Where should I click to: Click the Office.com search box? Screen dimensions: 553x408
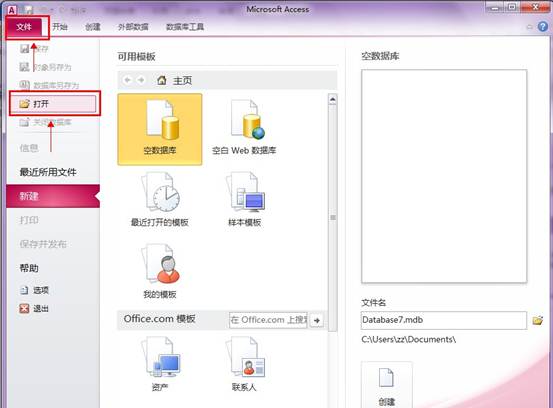click(x=268, y=320)
